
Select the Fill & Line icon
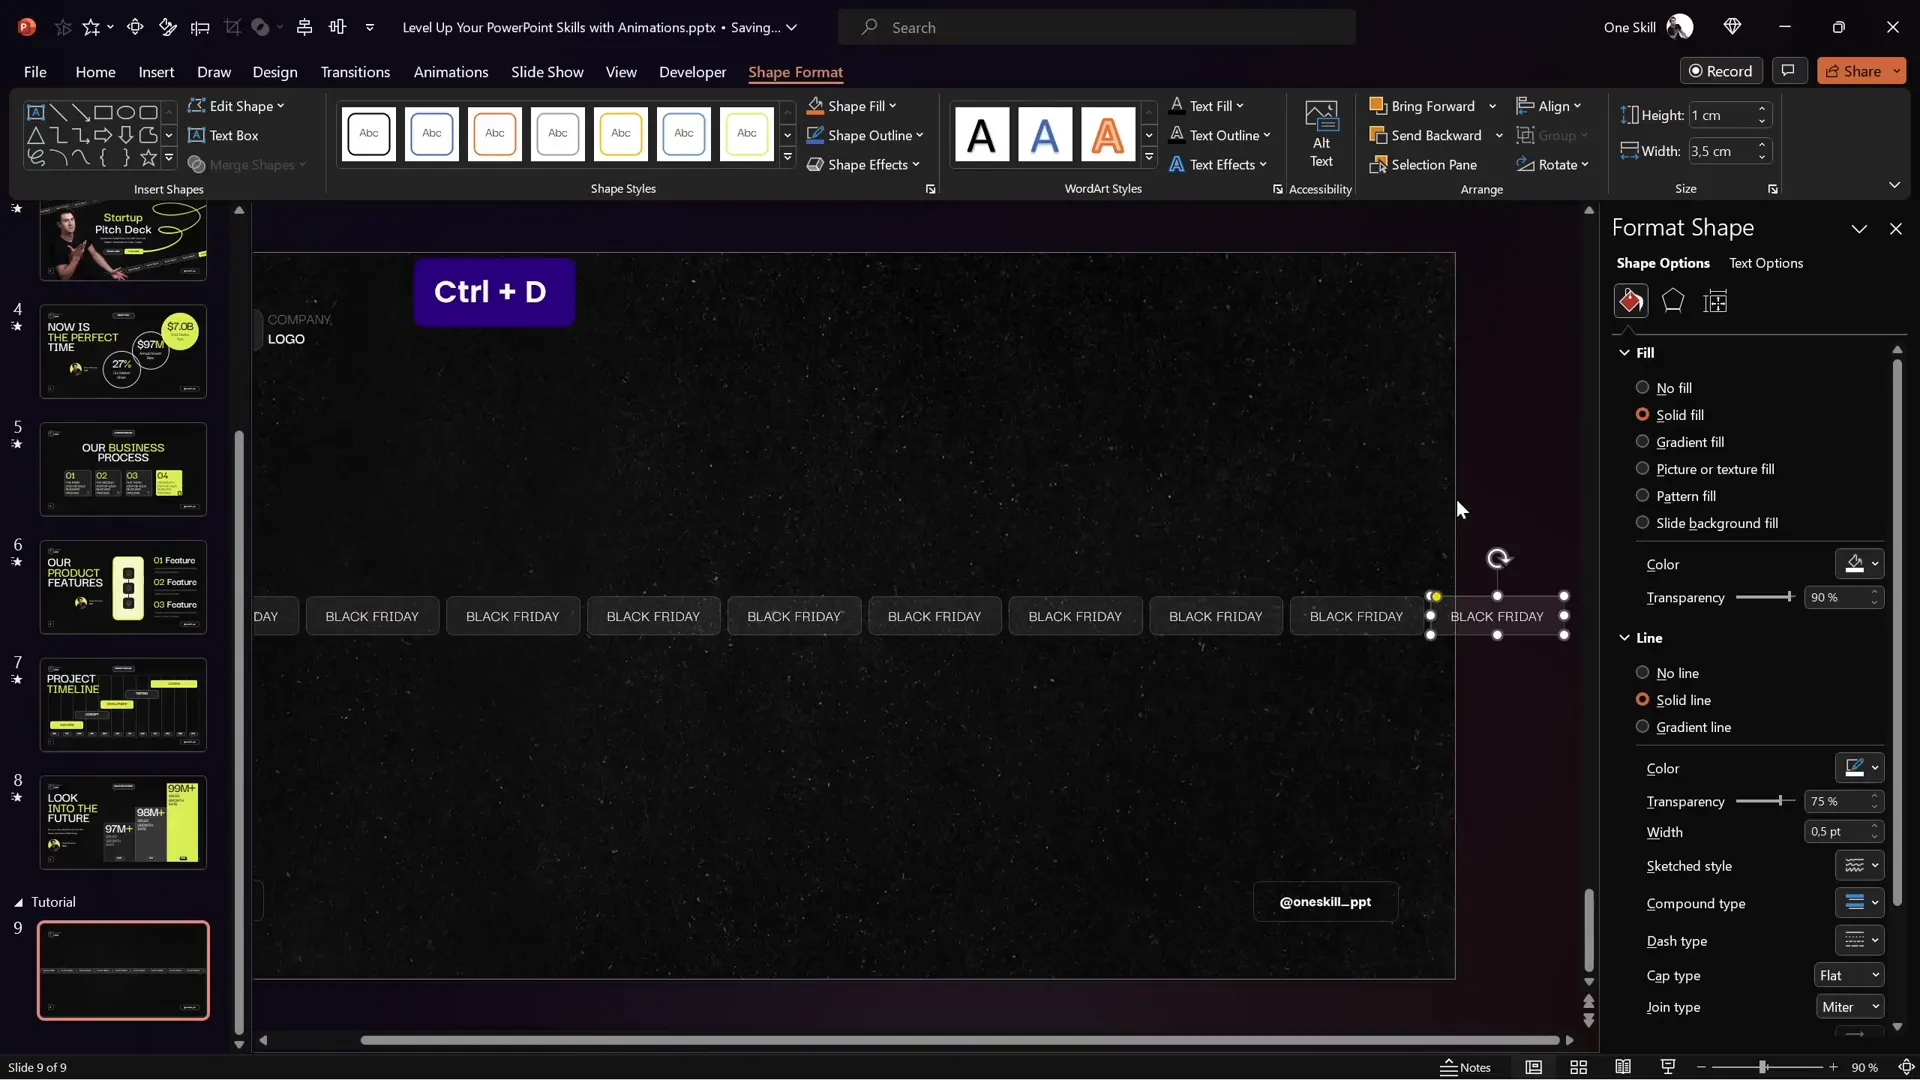pyautogui.click(x=1631, y=301)
